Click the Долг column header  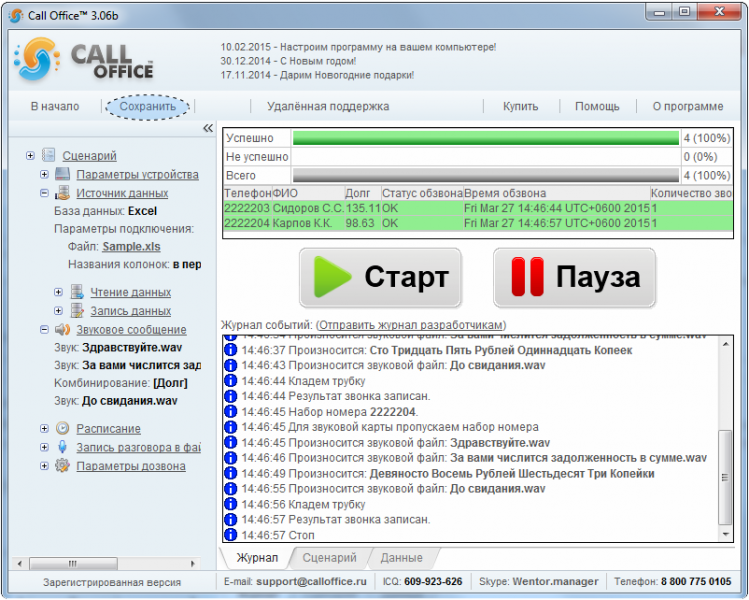pyautogui.click(x=363, y=193)
